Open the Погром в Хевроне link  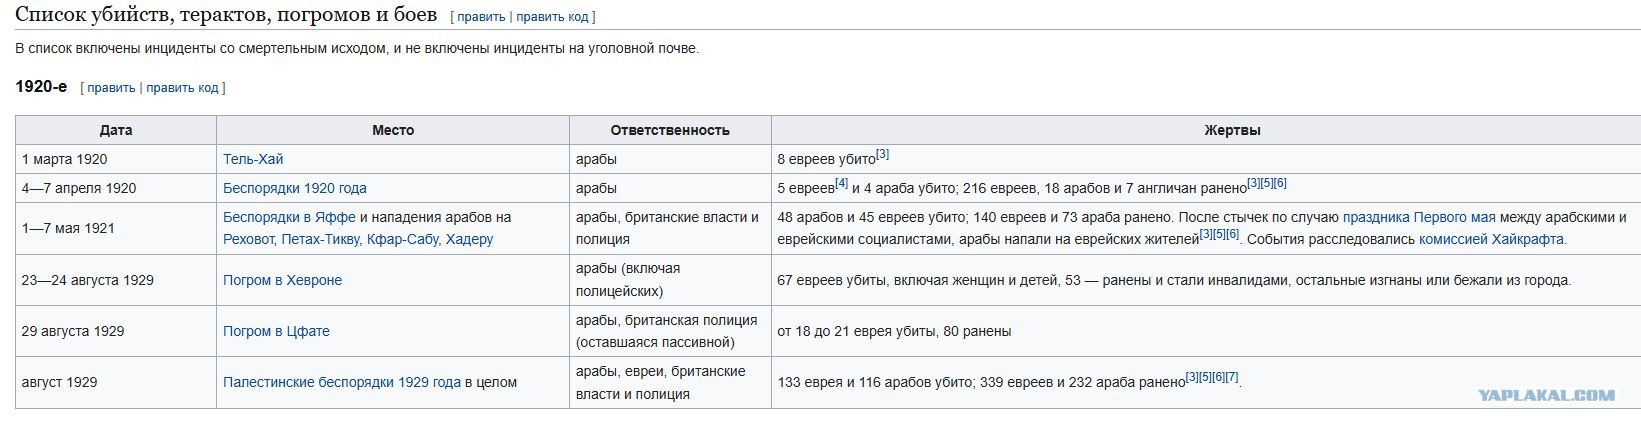[282, 280]
